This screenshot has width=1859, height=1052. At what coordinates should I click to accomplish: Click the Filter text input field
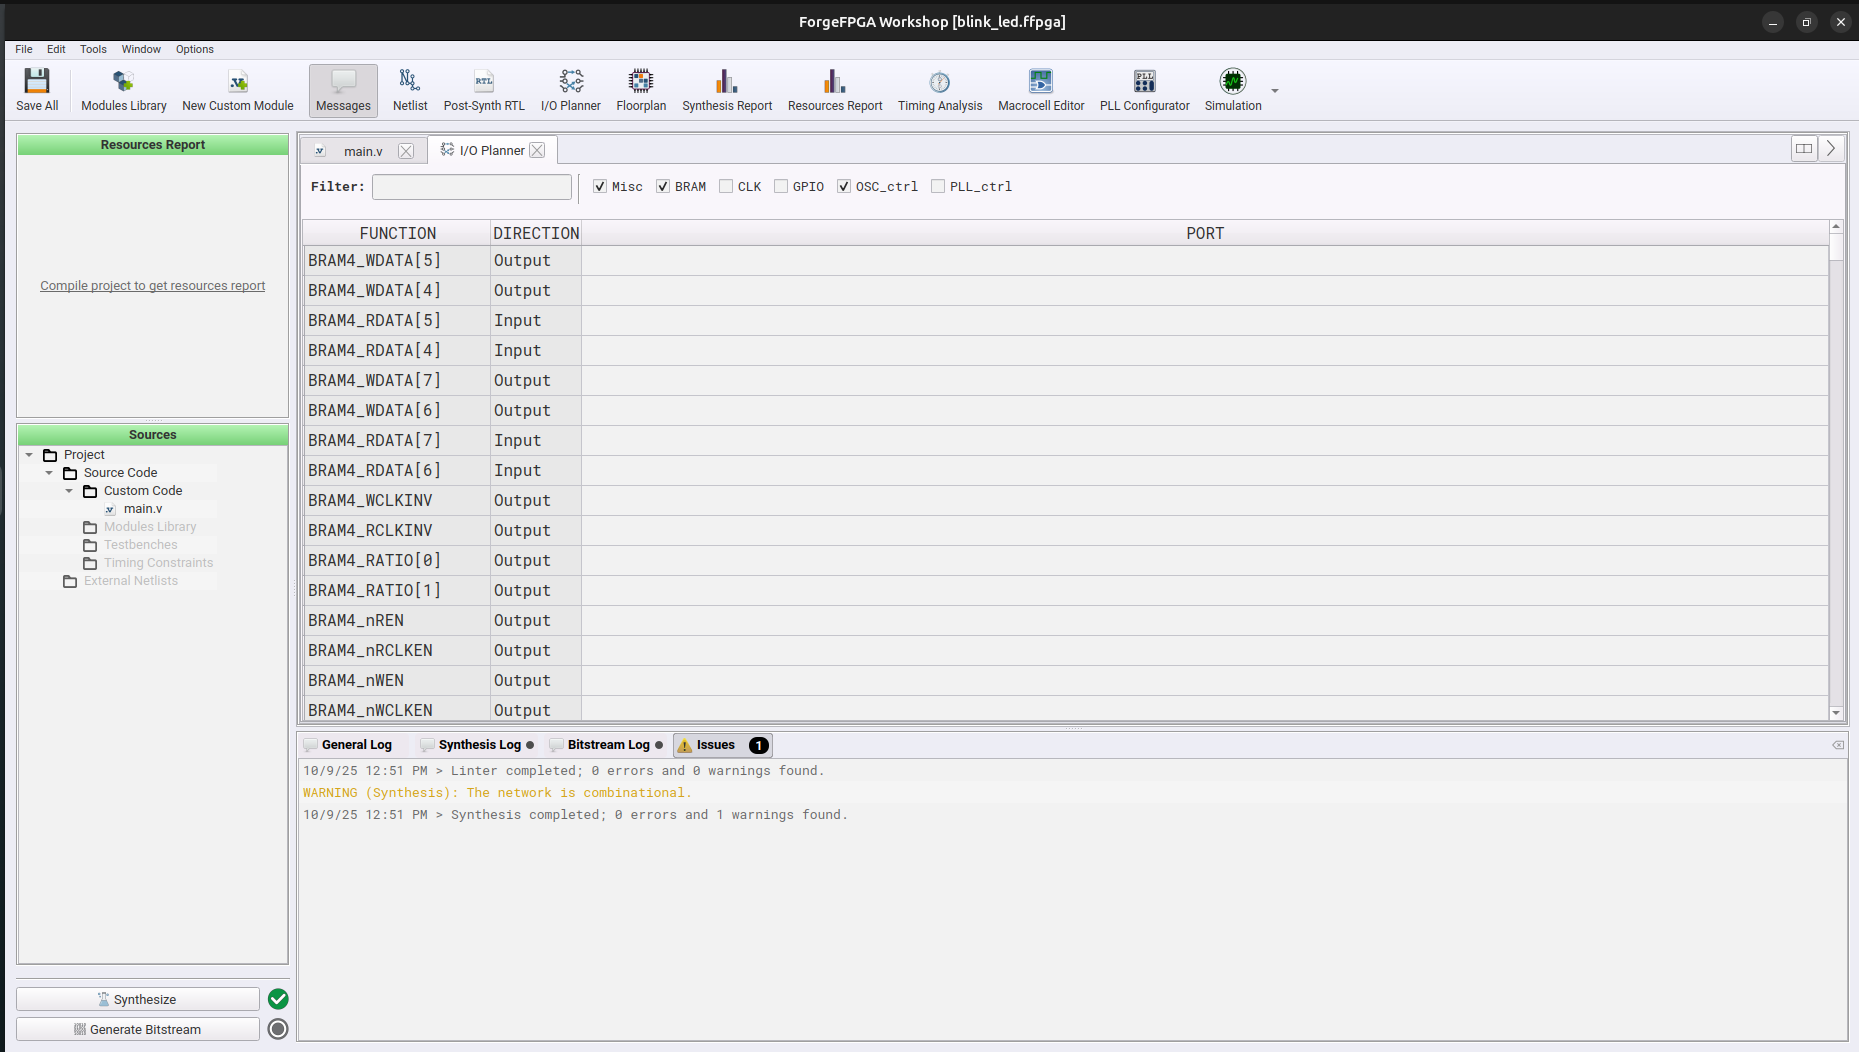[x=471, y=187]
